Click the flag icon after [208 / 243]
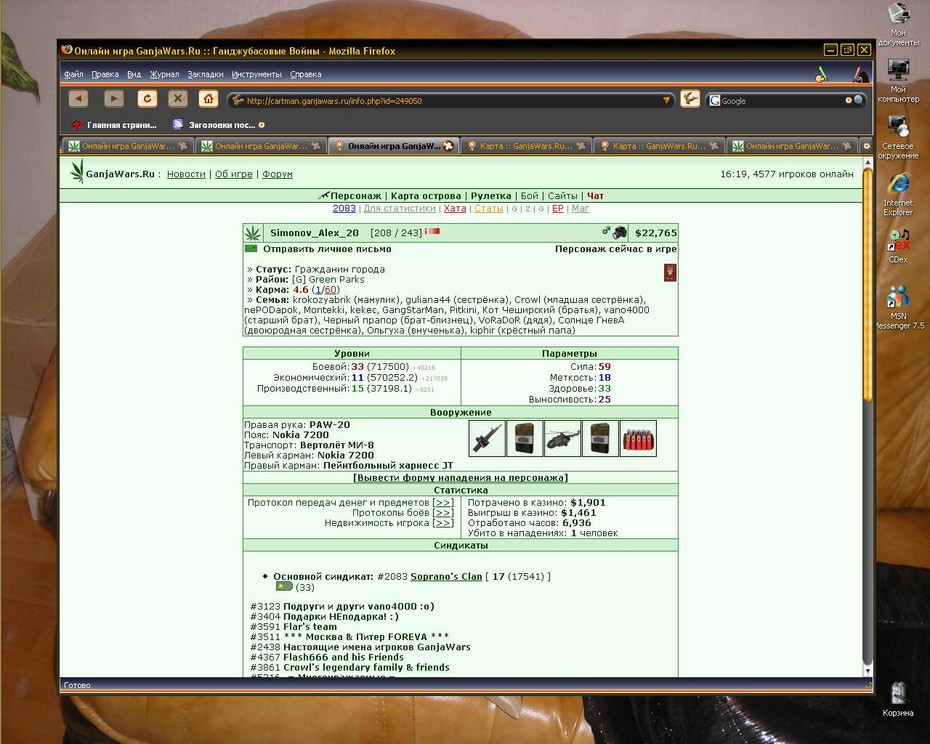 [x=433, y=231]
